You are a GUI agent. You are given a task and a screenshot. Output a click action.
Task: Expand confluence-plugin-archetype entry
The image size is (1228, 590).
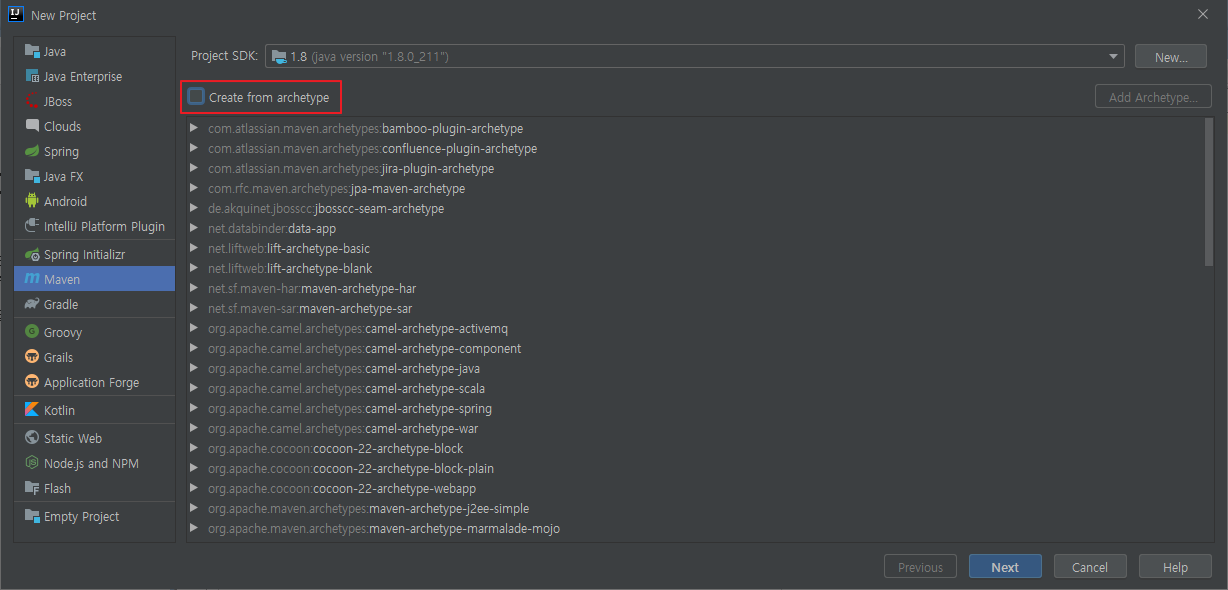tap(194, 148)
